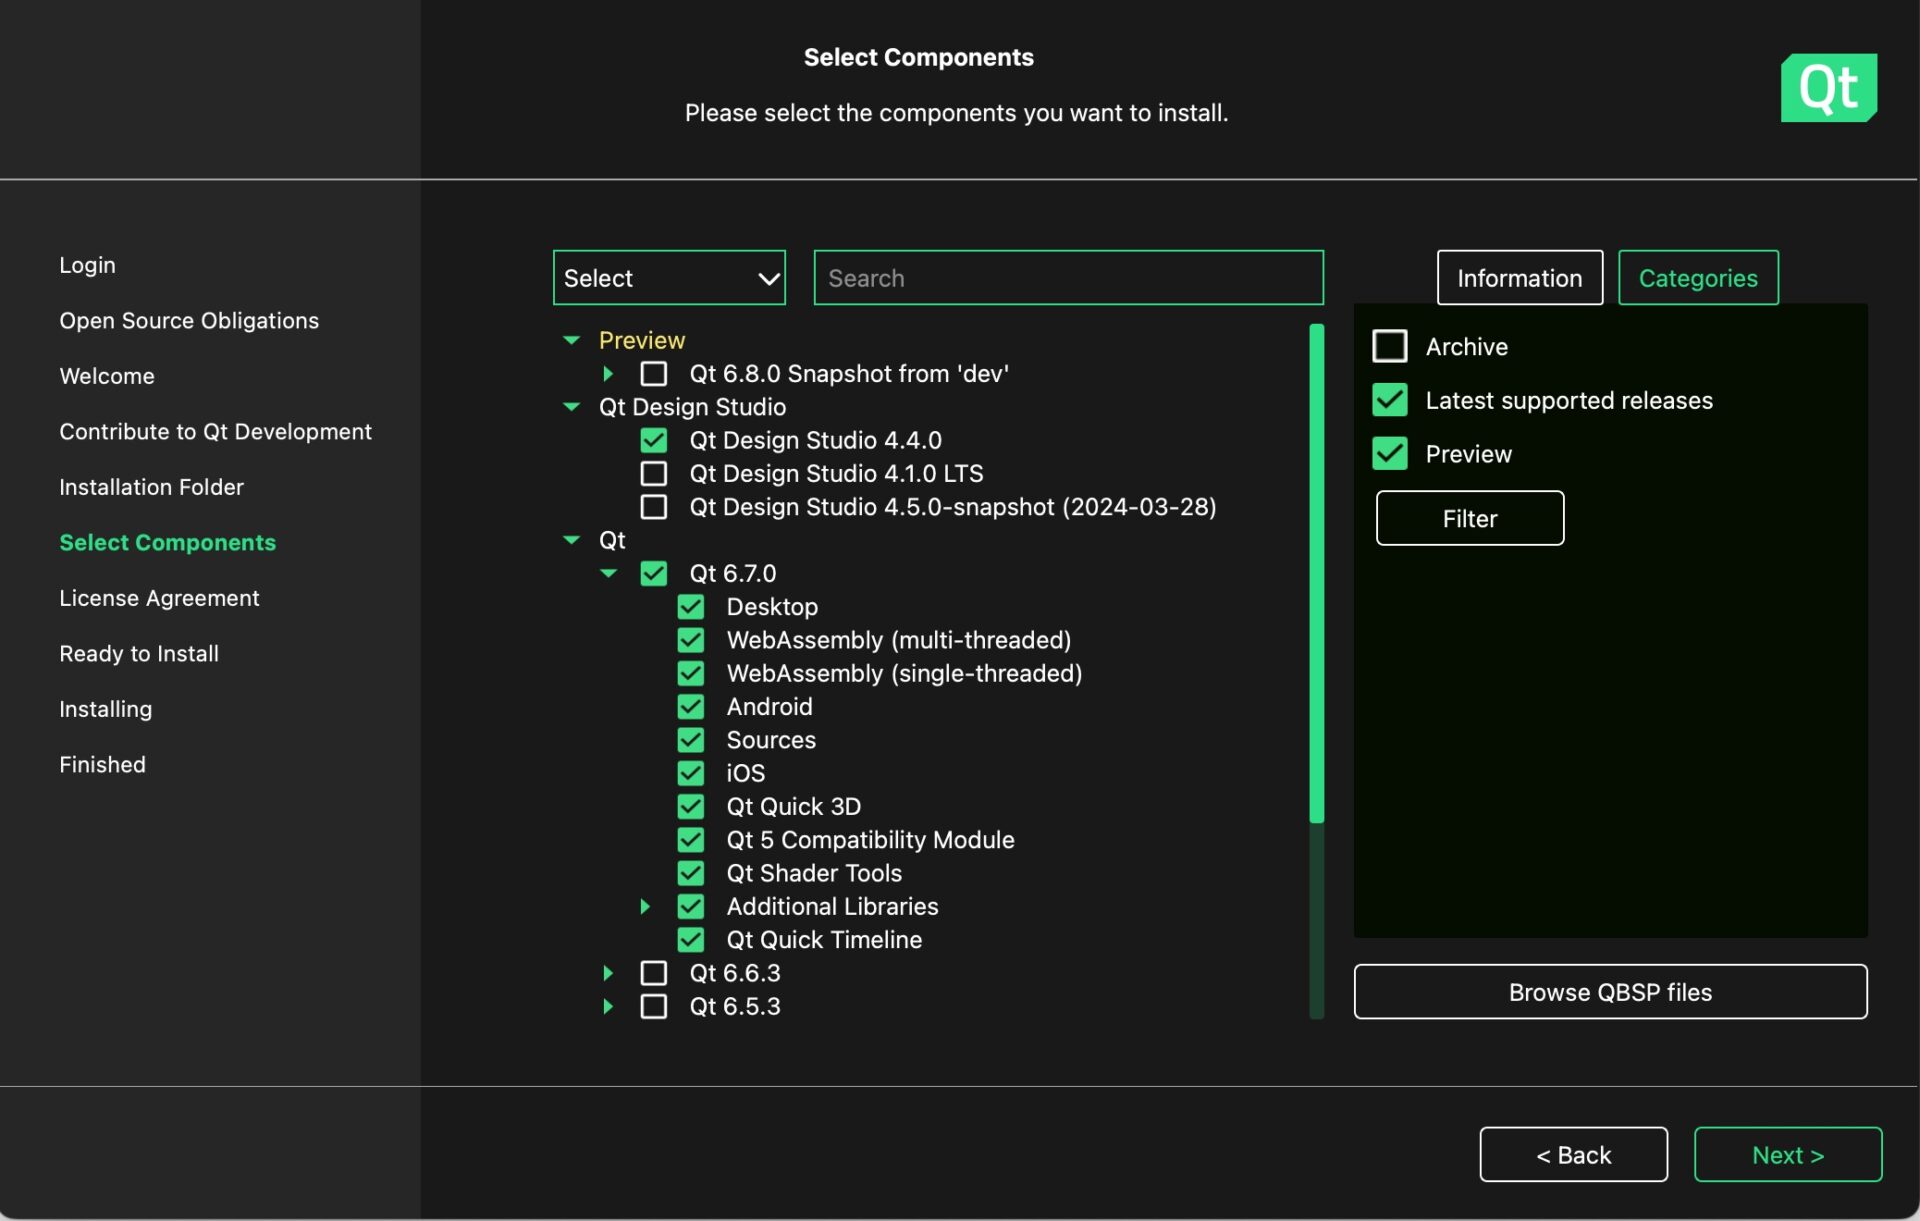Check the Qt 6.5.3 version
This screenshot has width=1920, height=1221.
654,1006
